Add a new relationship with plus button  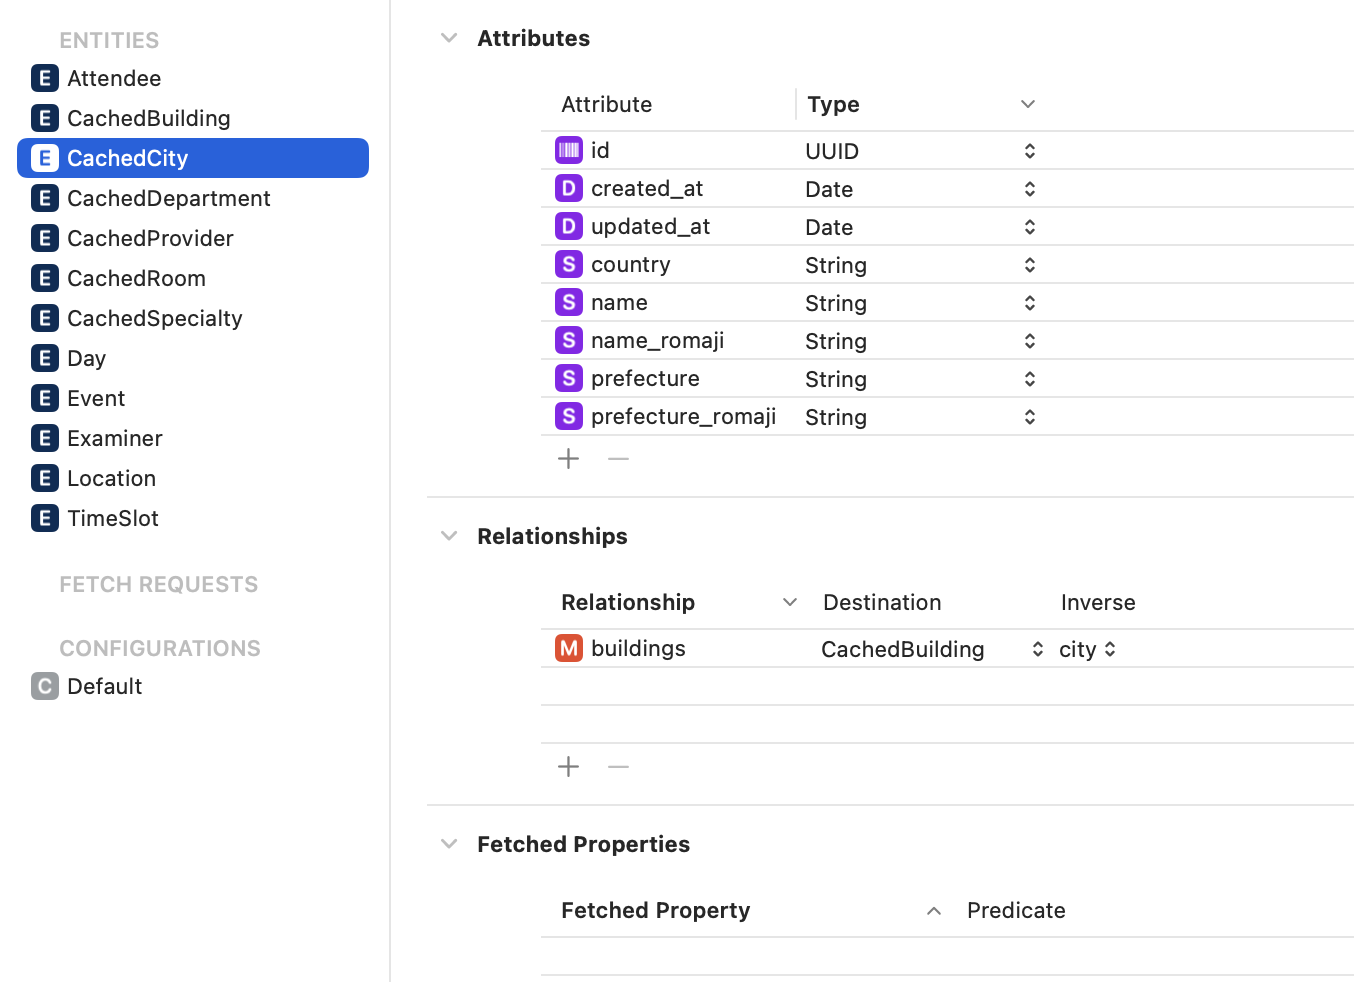point(569,767)
